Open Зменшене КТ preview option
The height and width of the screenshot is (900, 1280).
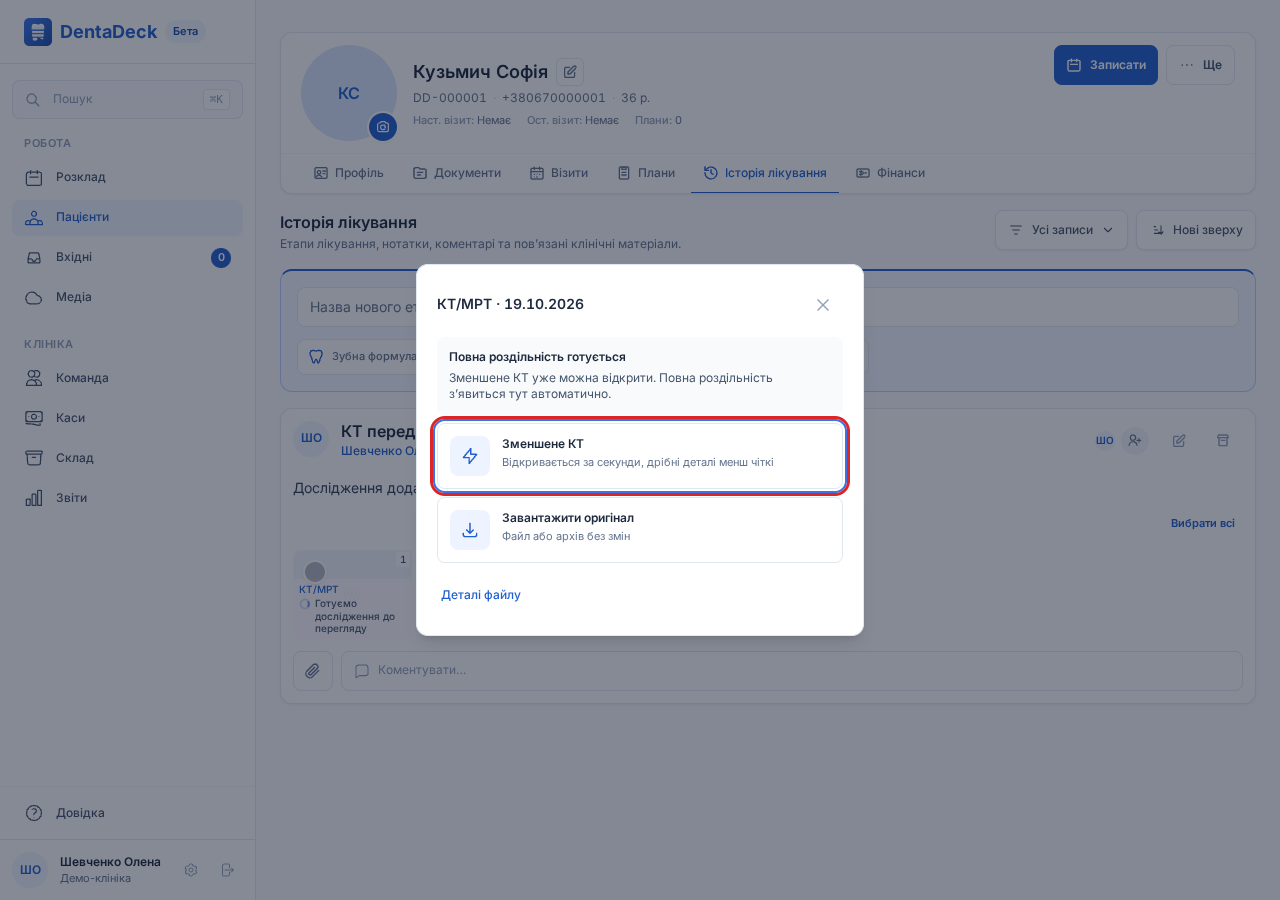tap(640, 456)
